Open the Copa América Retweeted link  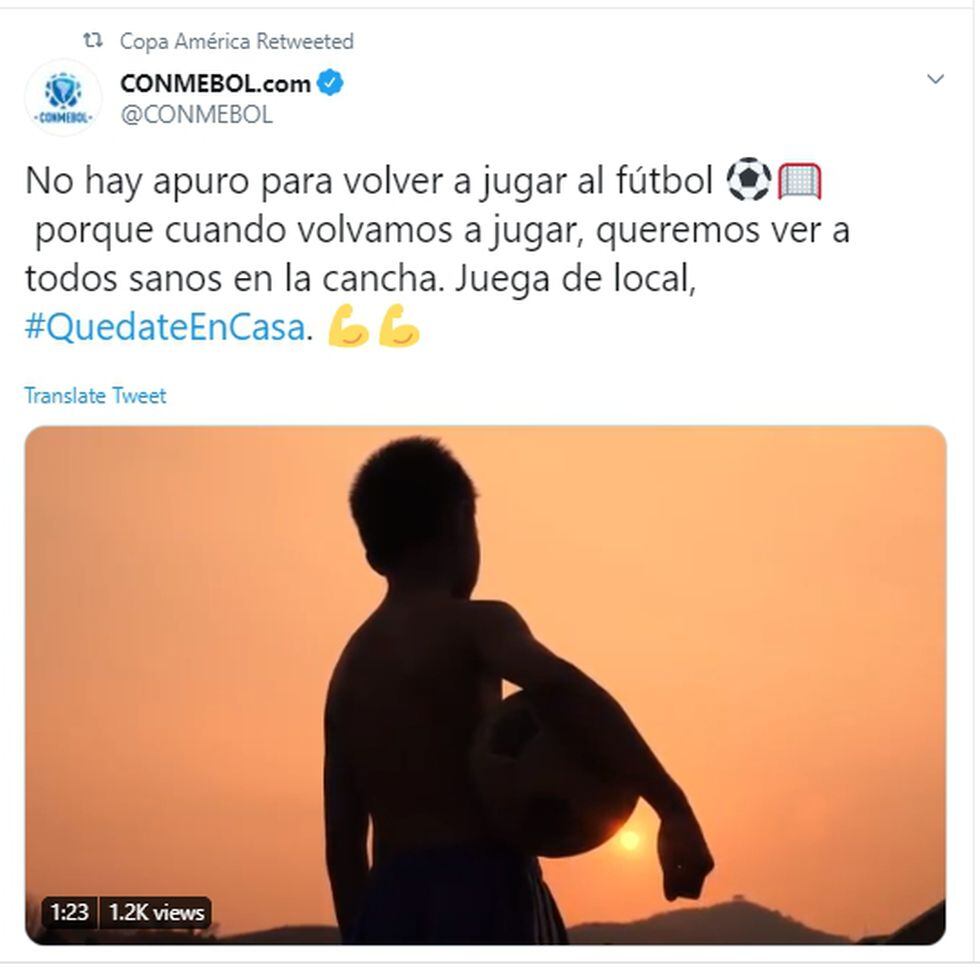[236, 41]
